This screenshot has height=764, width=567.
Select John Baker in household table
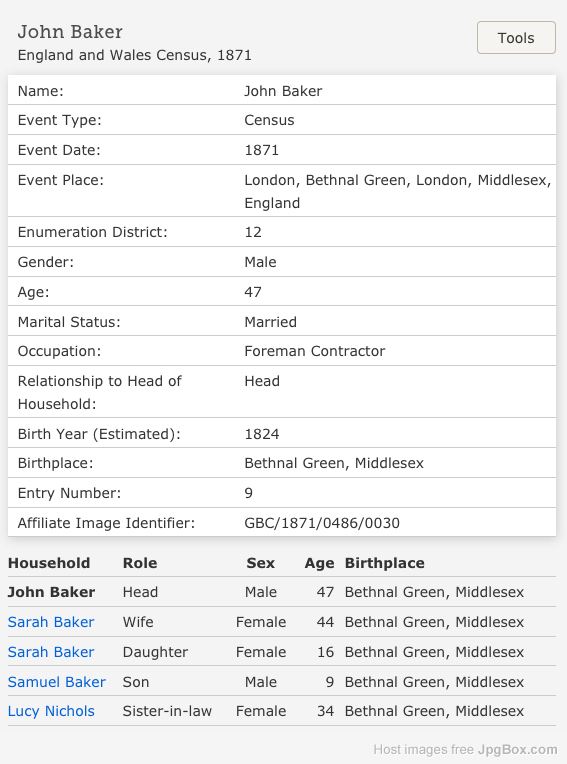[51, 592]
